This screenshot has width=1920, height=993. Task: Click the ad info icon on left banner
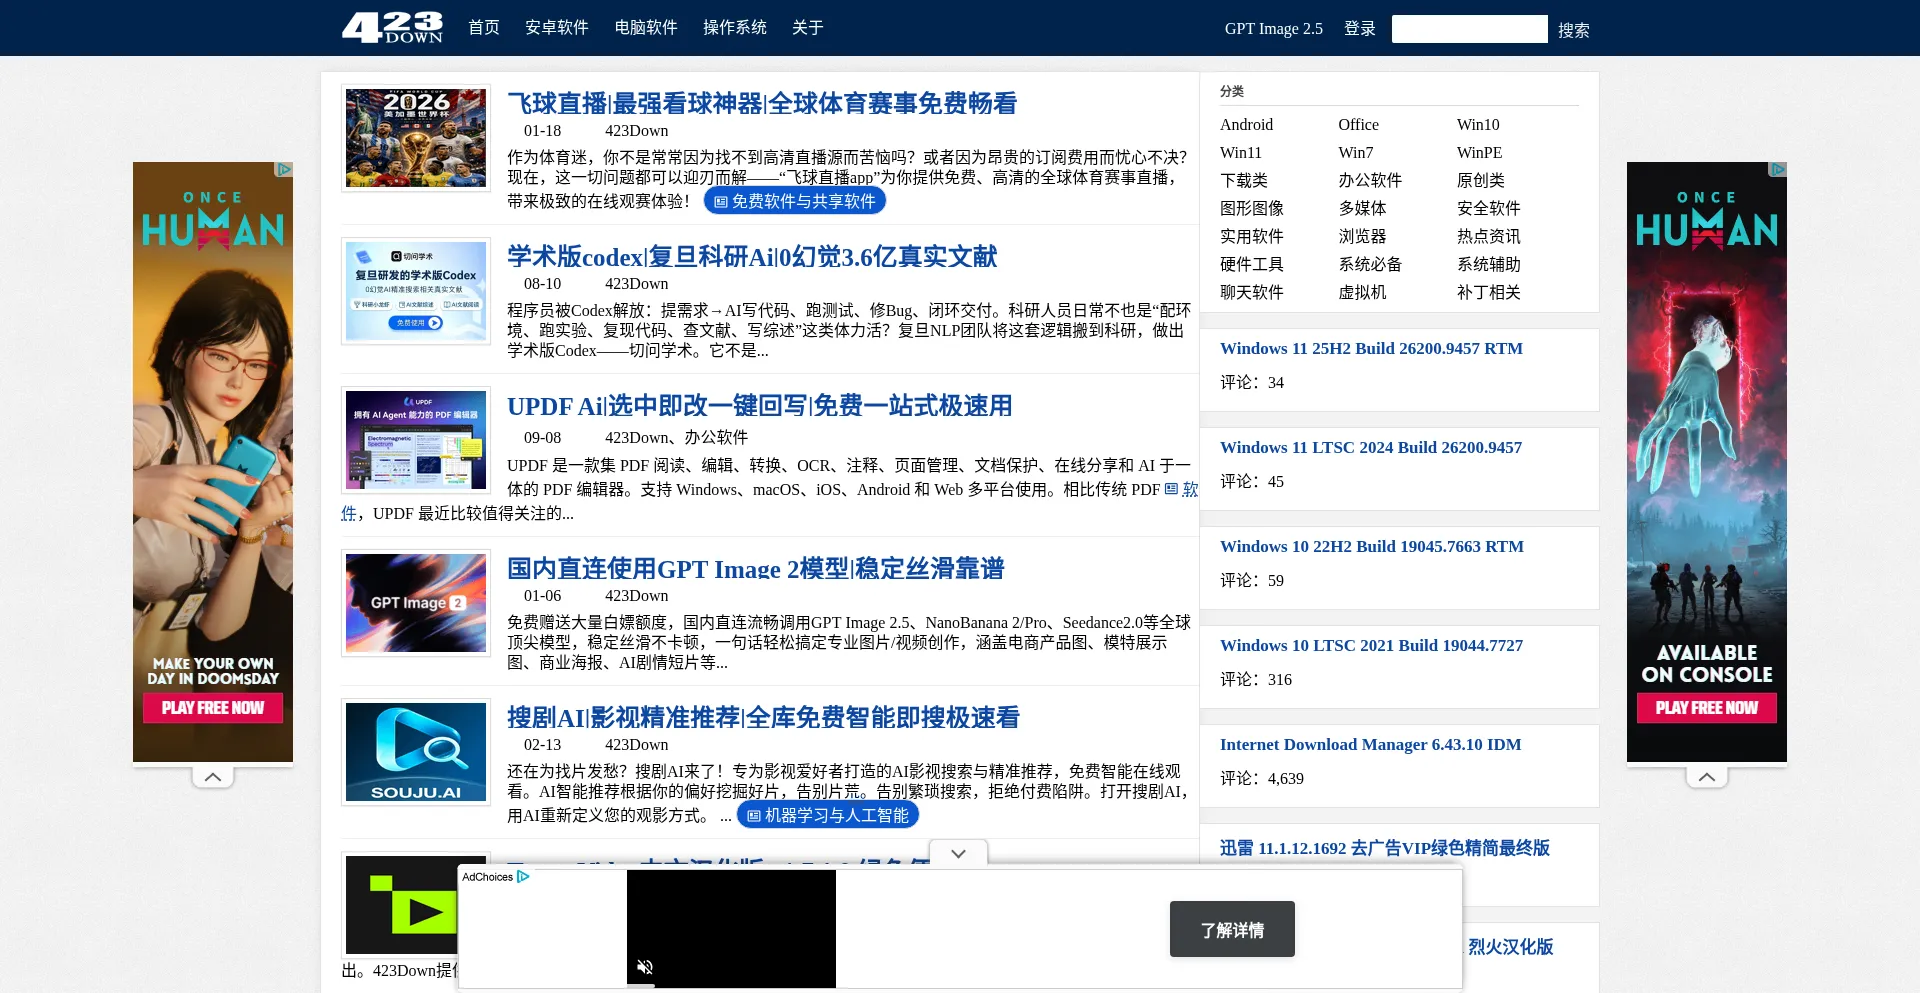point(284,169)
